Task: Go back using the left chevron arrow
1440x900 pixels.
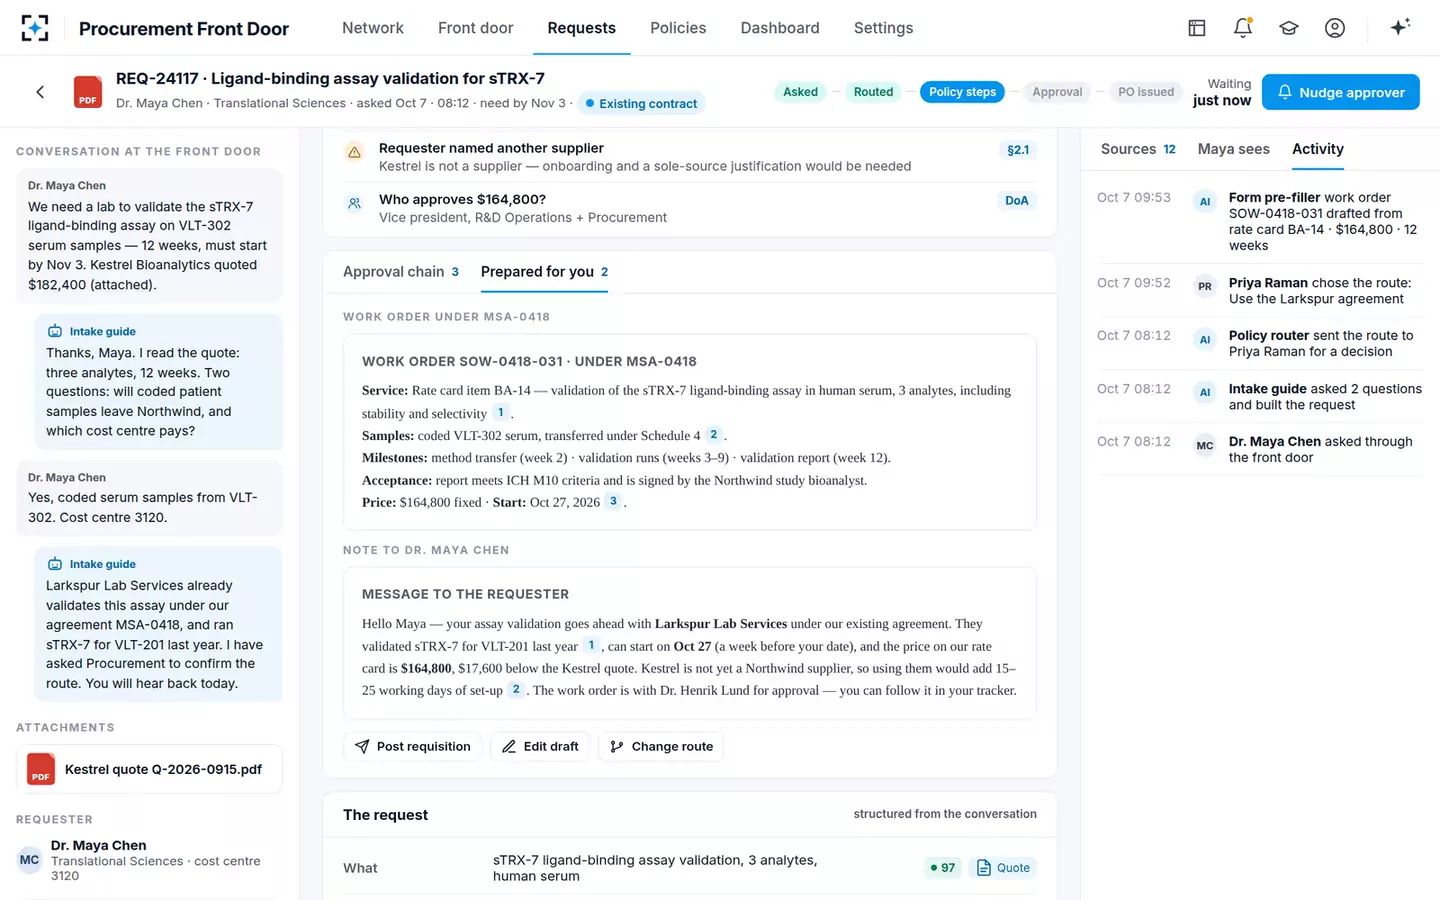Action: [x=40, y=92]
